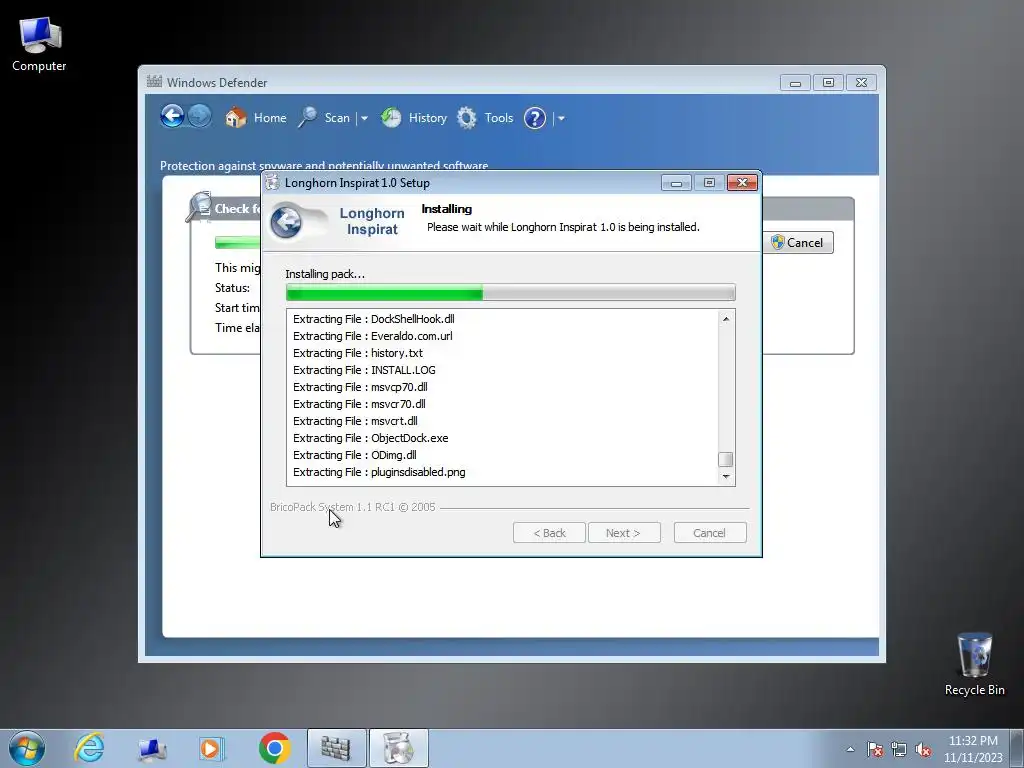Click the Setup window title bar icon
1024x768 pixels.
(272, 182)
